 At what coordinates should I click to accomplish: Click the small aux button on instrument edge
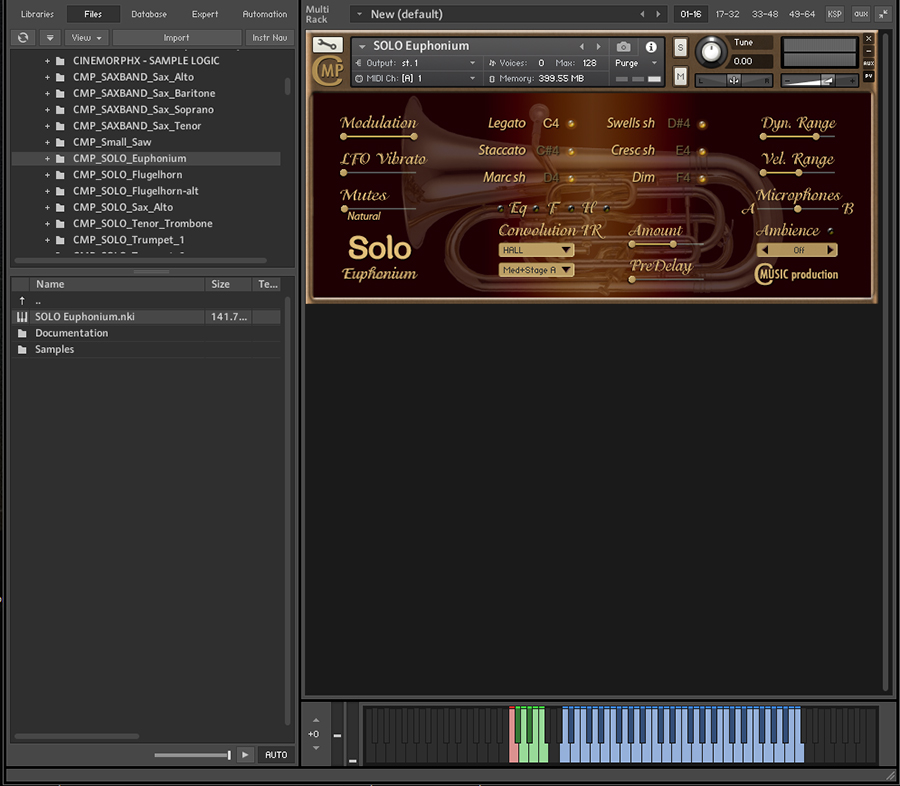[x=868, y=63]
